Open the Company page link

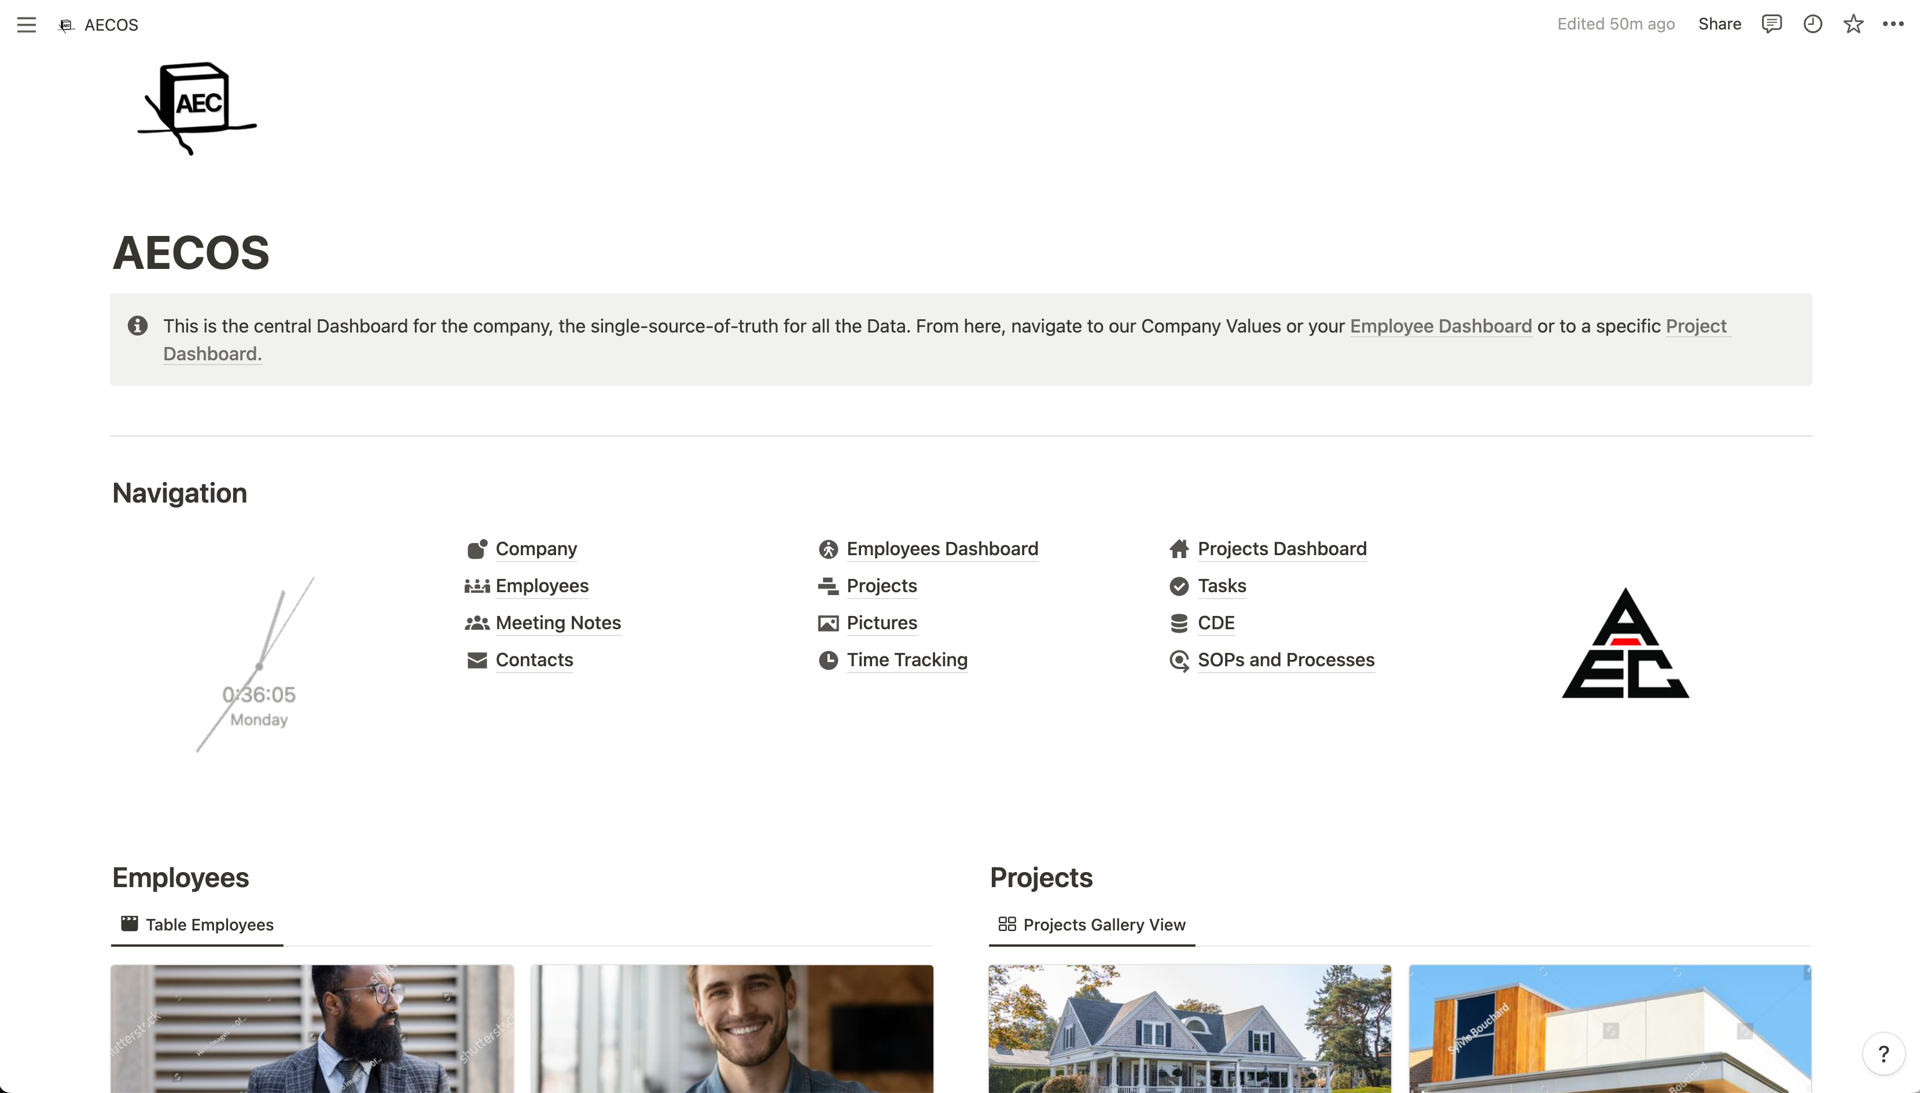tap(536, 549)
